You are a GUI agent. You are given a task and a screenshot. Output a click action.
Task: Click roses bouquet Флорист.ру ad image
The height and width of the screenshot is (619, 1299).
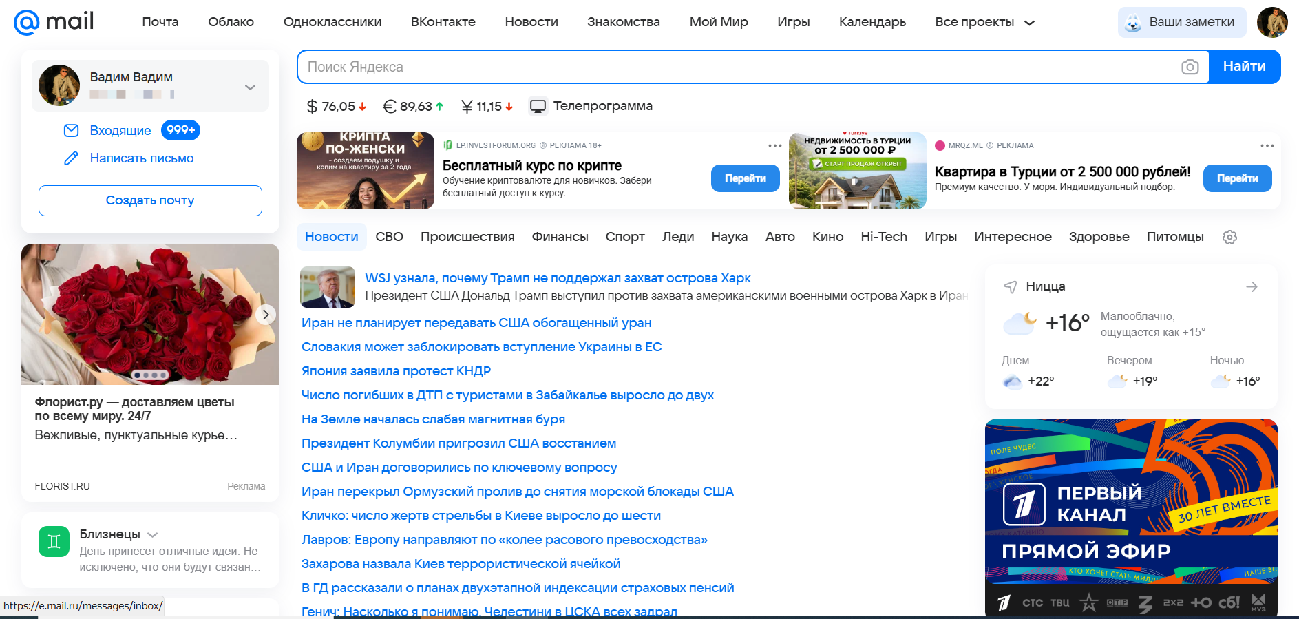(150, 314)
